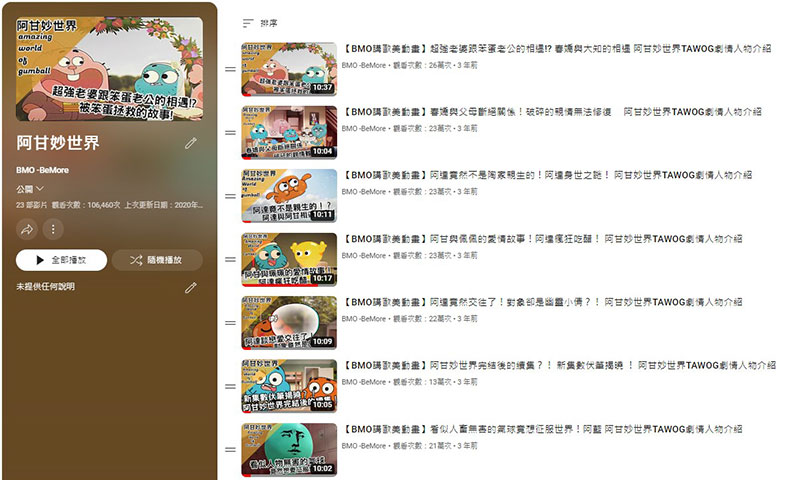Click the pencil icon beside the playlist title
The image size is (800, 480).
tap(191, 143)
